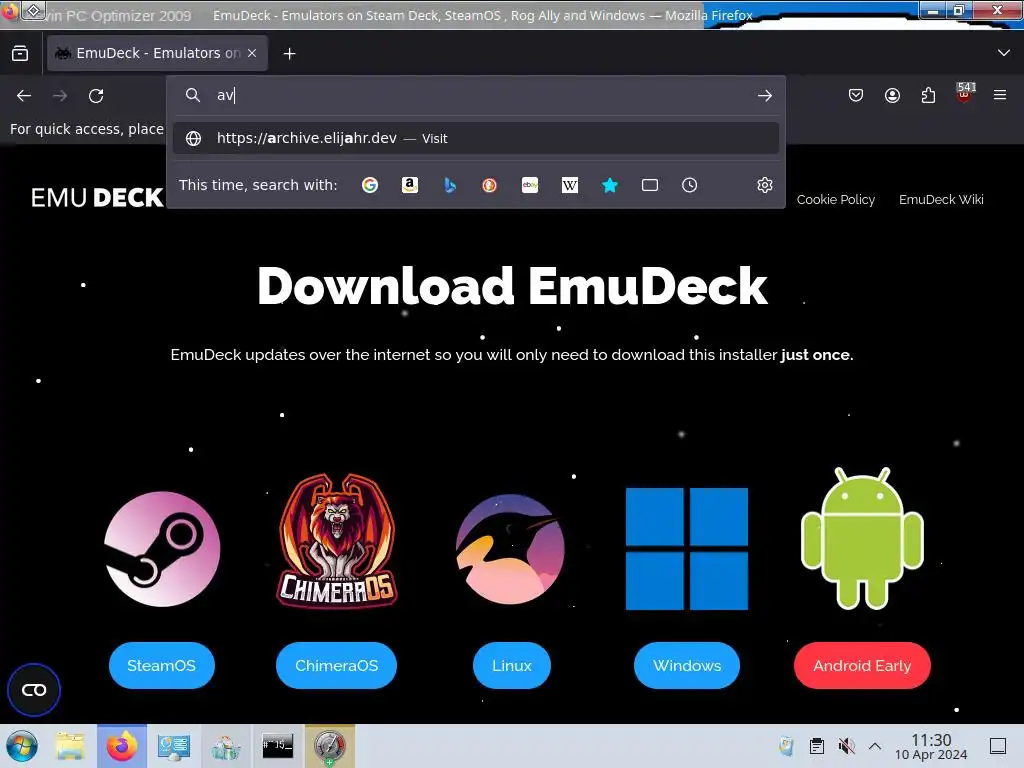Open Firefox View button left of tabs
Viewport: 1024px width, 768px height.
pos(20,54)
